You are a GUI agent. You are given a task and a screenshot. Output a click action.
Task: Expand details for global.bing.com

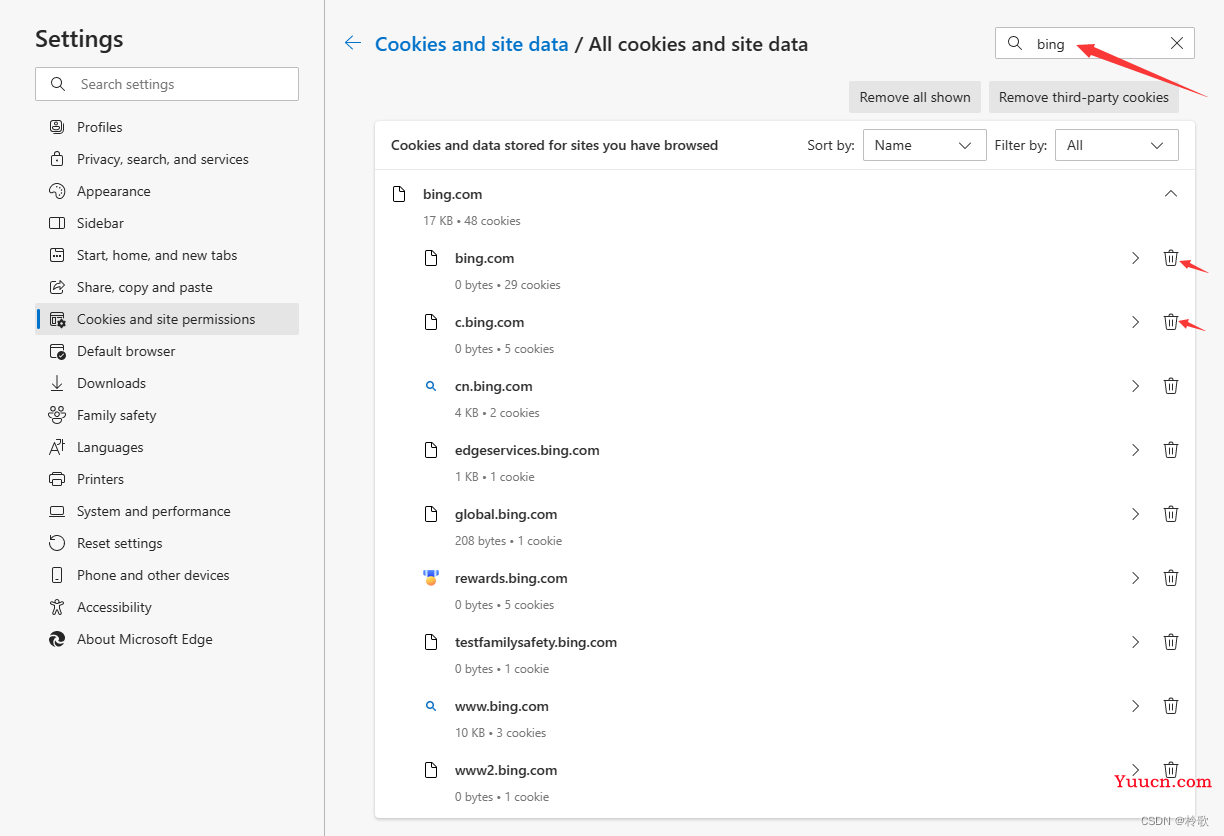(x=1135, y=514)
